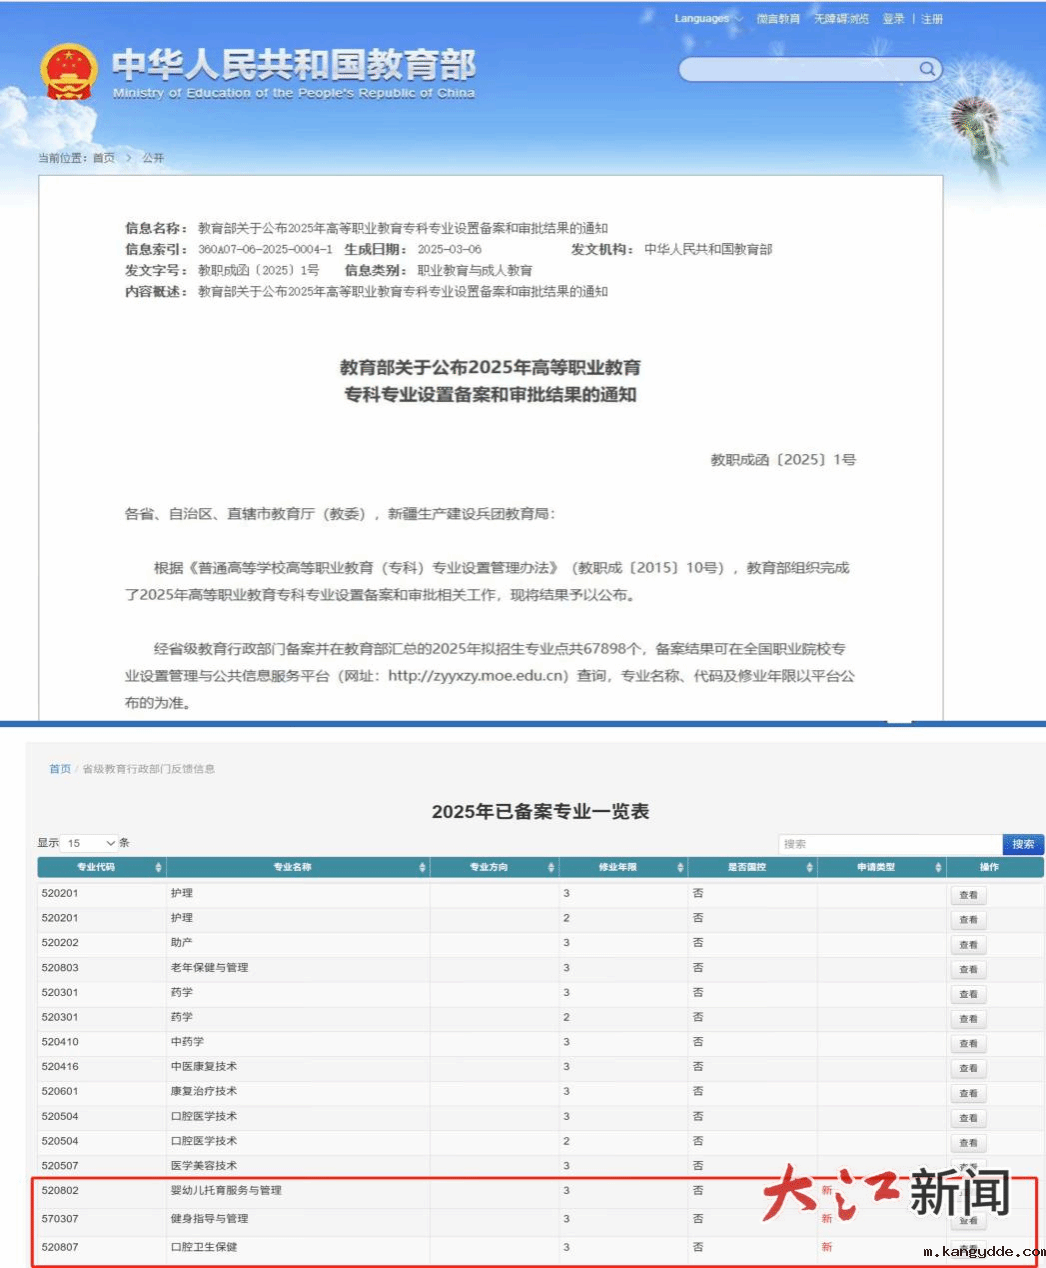Sort table by 申请类型 column arrows
The height and width of the screenshot is (1268, 1046).
point(938,867)
